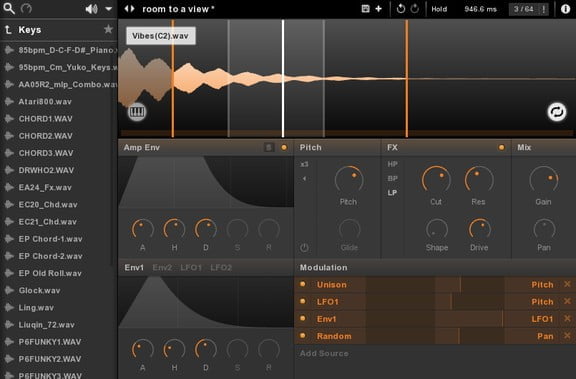Click the 3 / 64 voice counter

click(x=523, y=9)
